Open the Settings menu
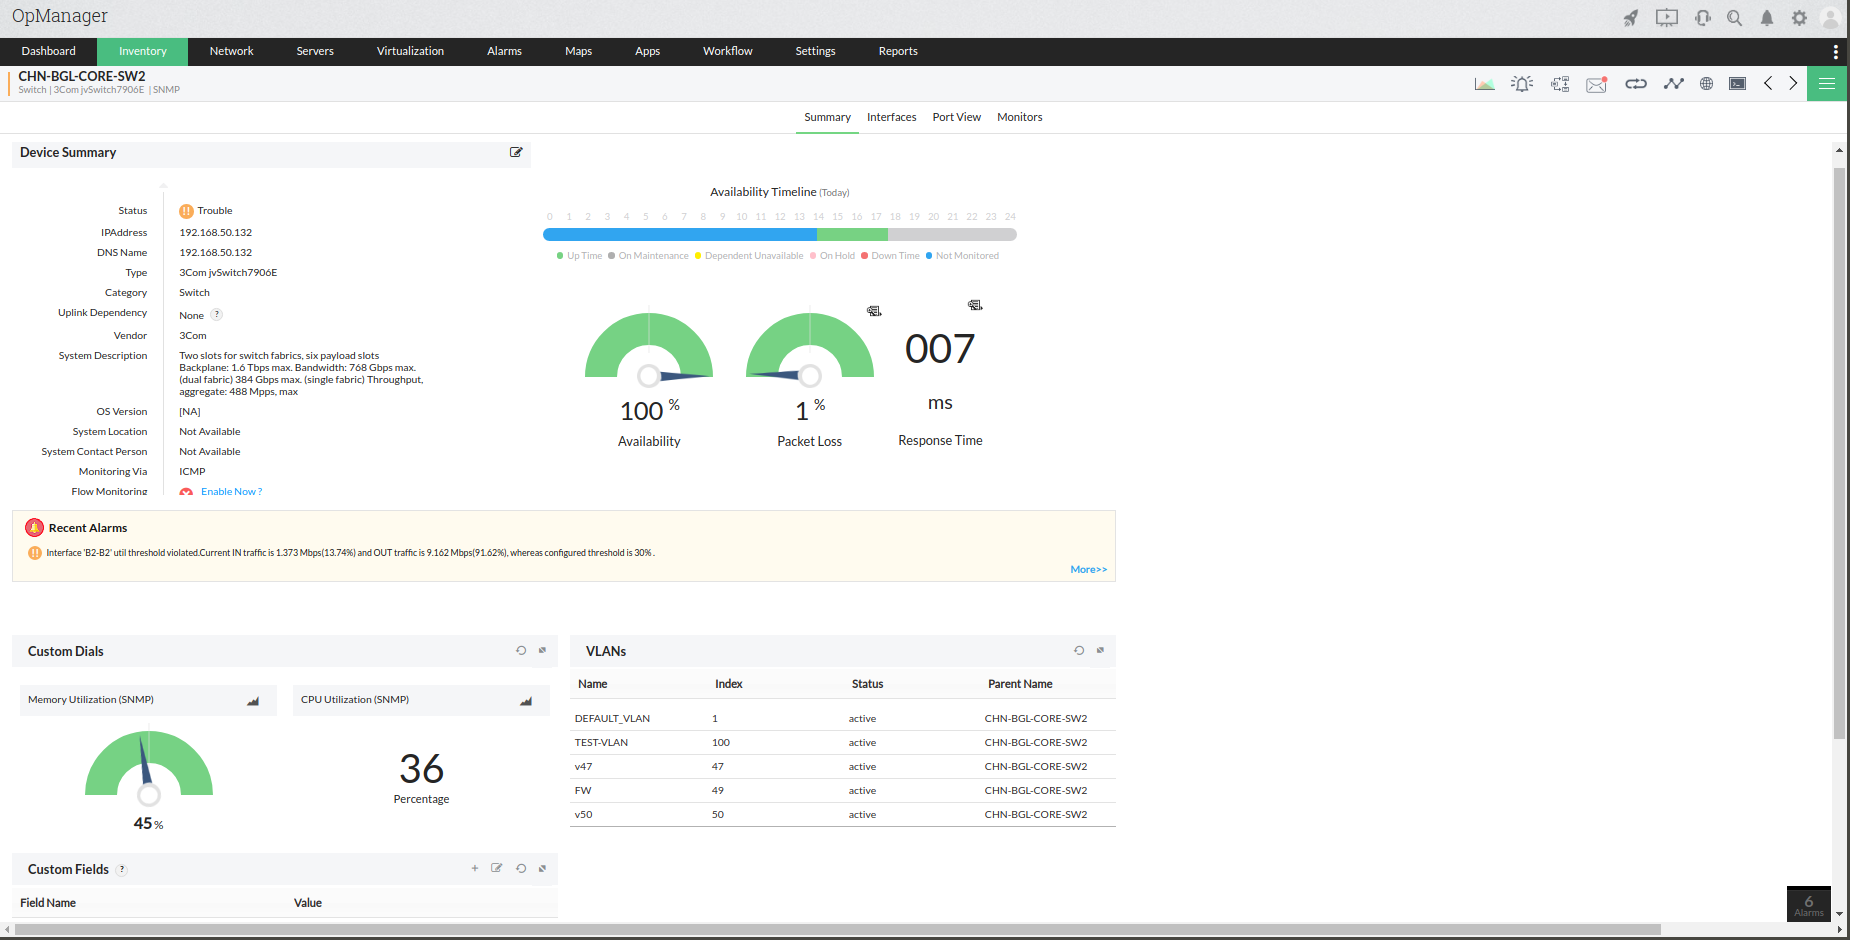This screenshot has width=1850, height=940. click(x=815, y=52)
